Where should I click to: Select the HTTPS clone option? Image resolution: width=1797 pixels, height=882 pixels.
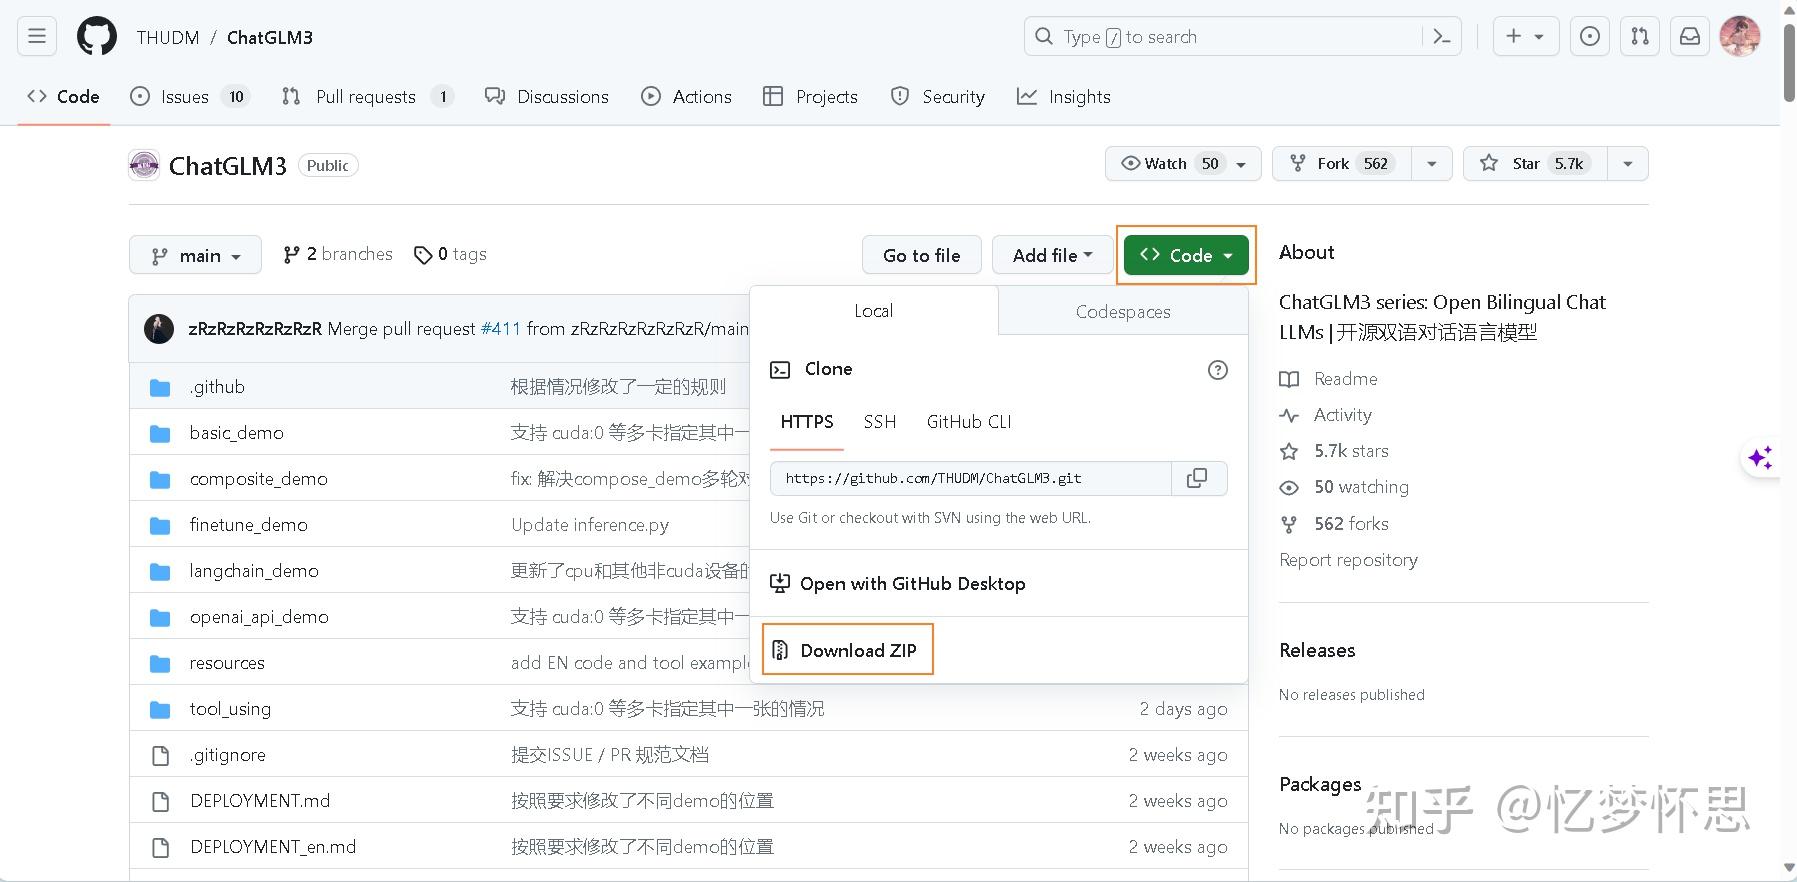[807, 422]
